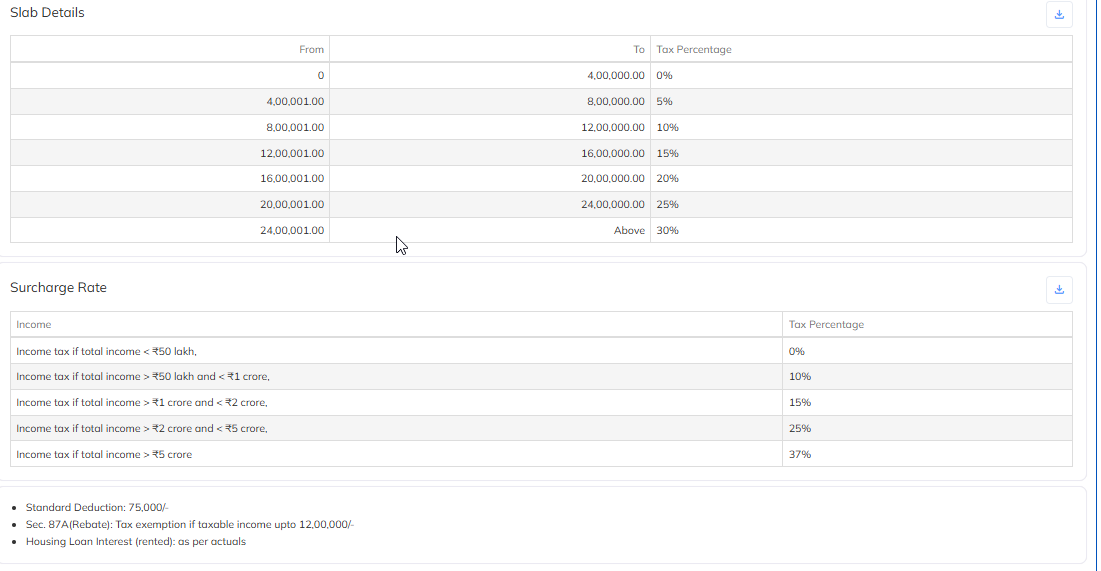Select Tax Percentage header in Slab Details
Viewport: 1101px width, 571px height.
[x=694, y=50]
